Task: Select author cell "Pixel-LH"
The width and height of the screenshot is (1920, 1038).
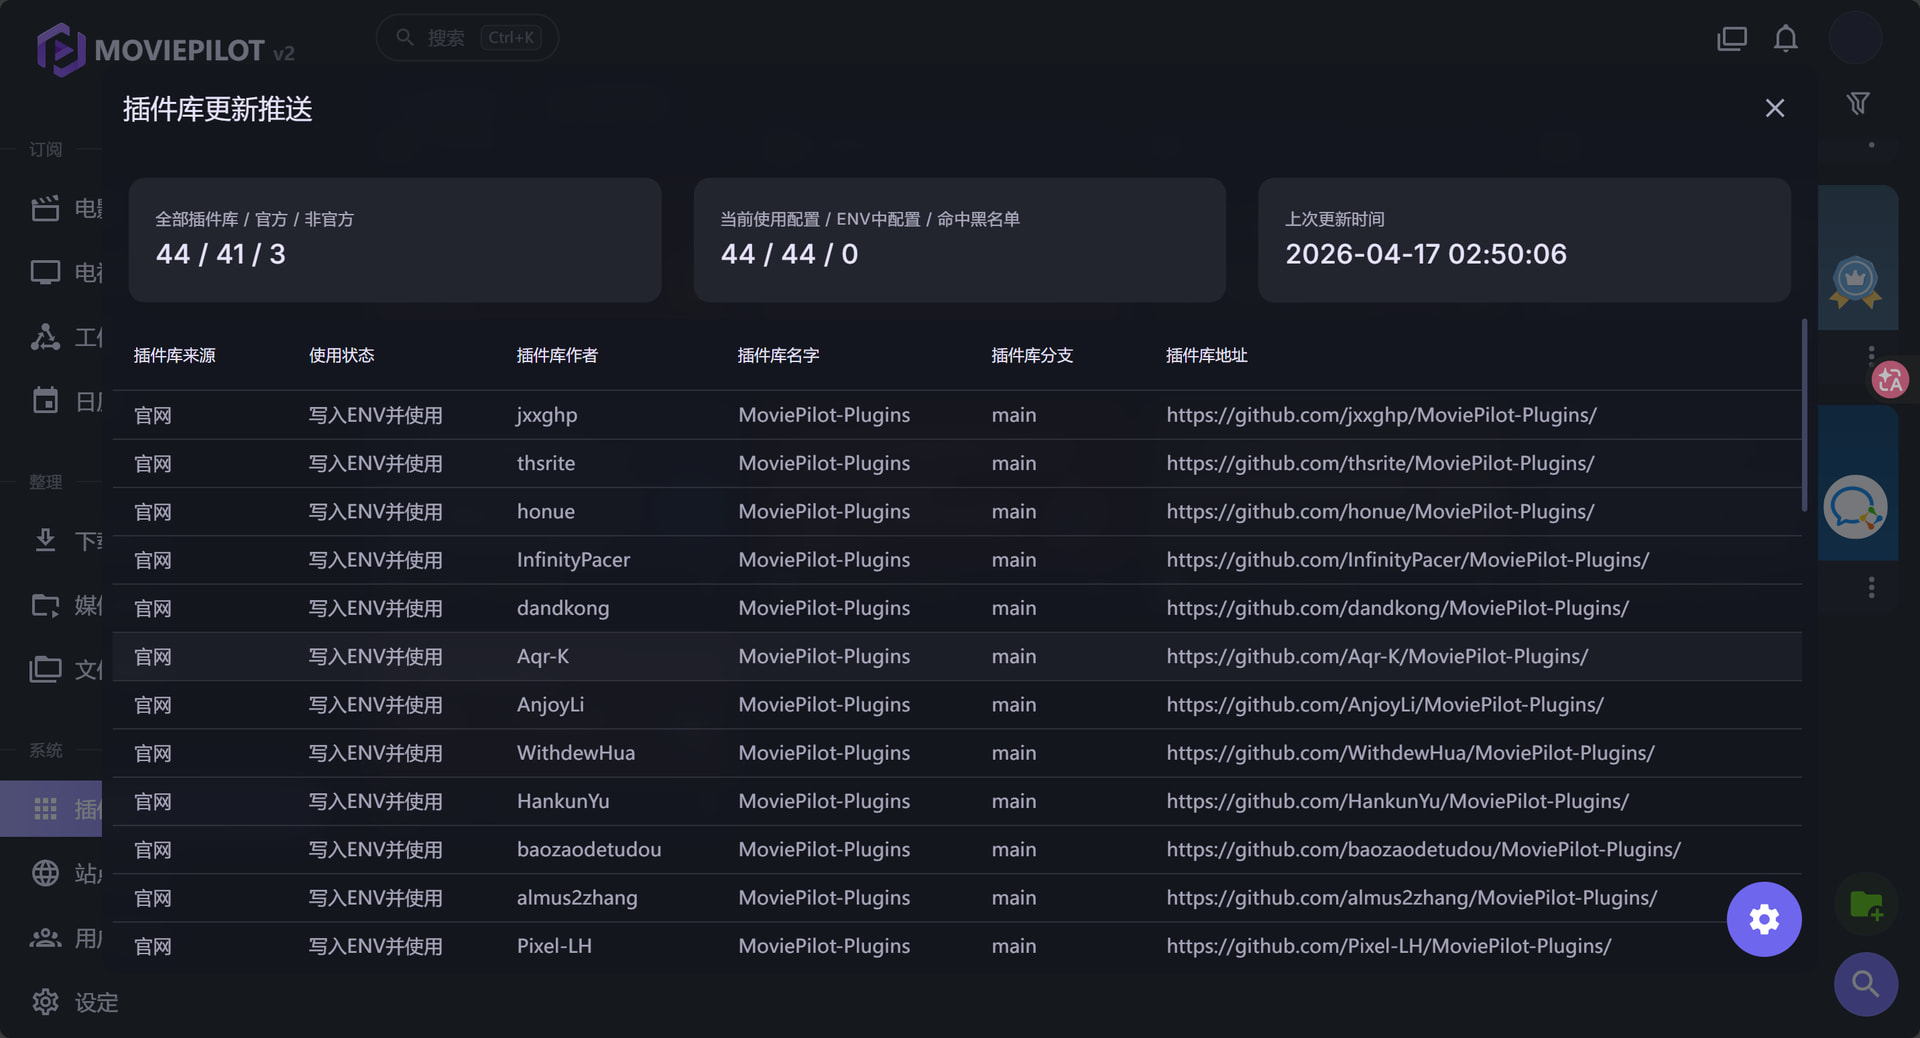Action: click(x=554, y=946)
